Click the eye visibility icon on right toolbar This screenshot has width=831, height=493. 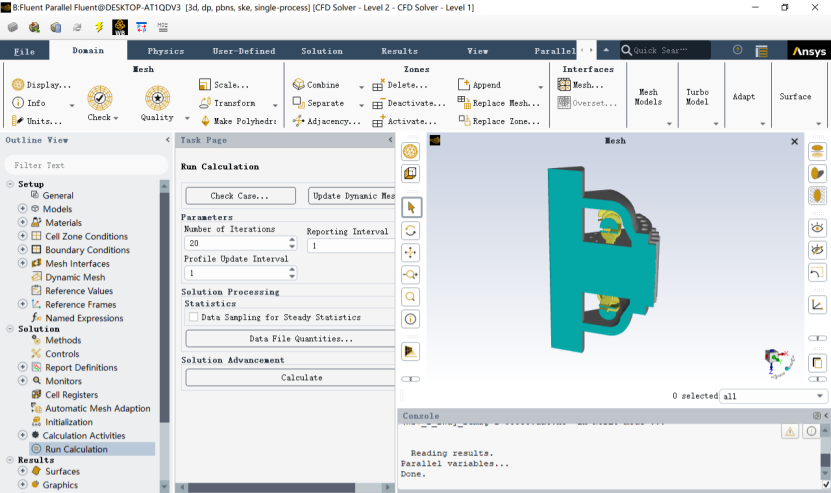point(817,228)
